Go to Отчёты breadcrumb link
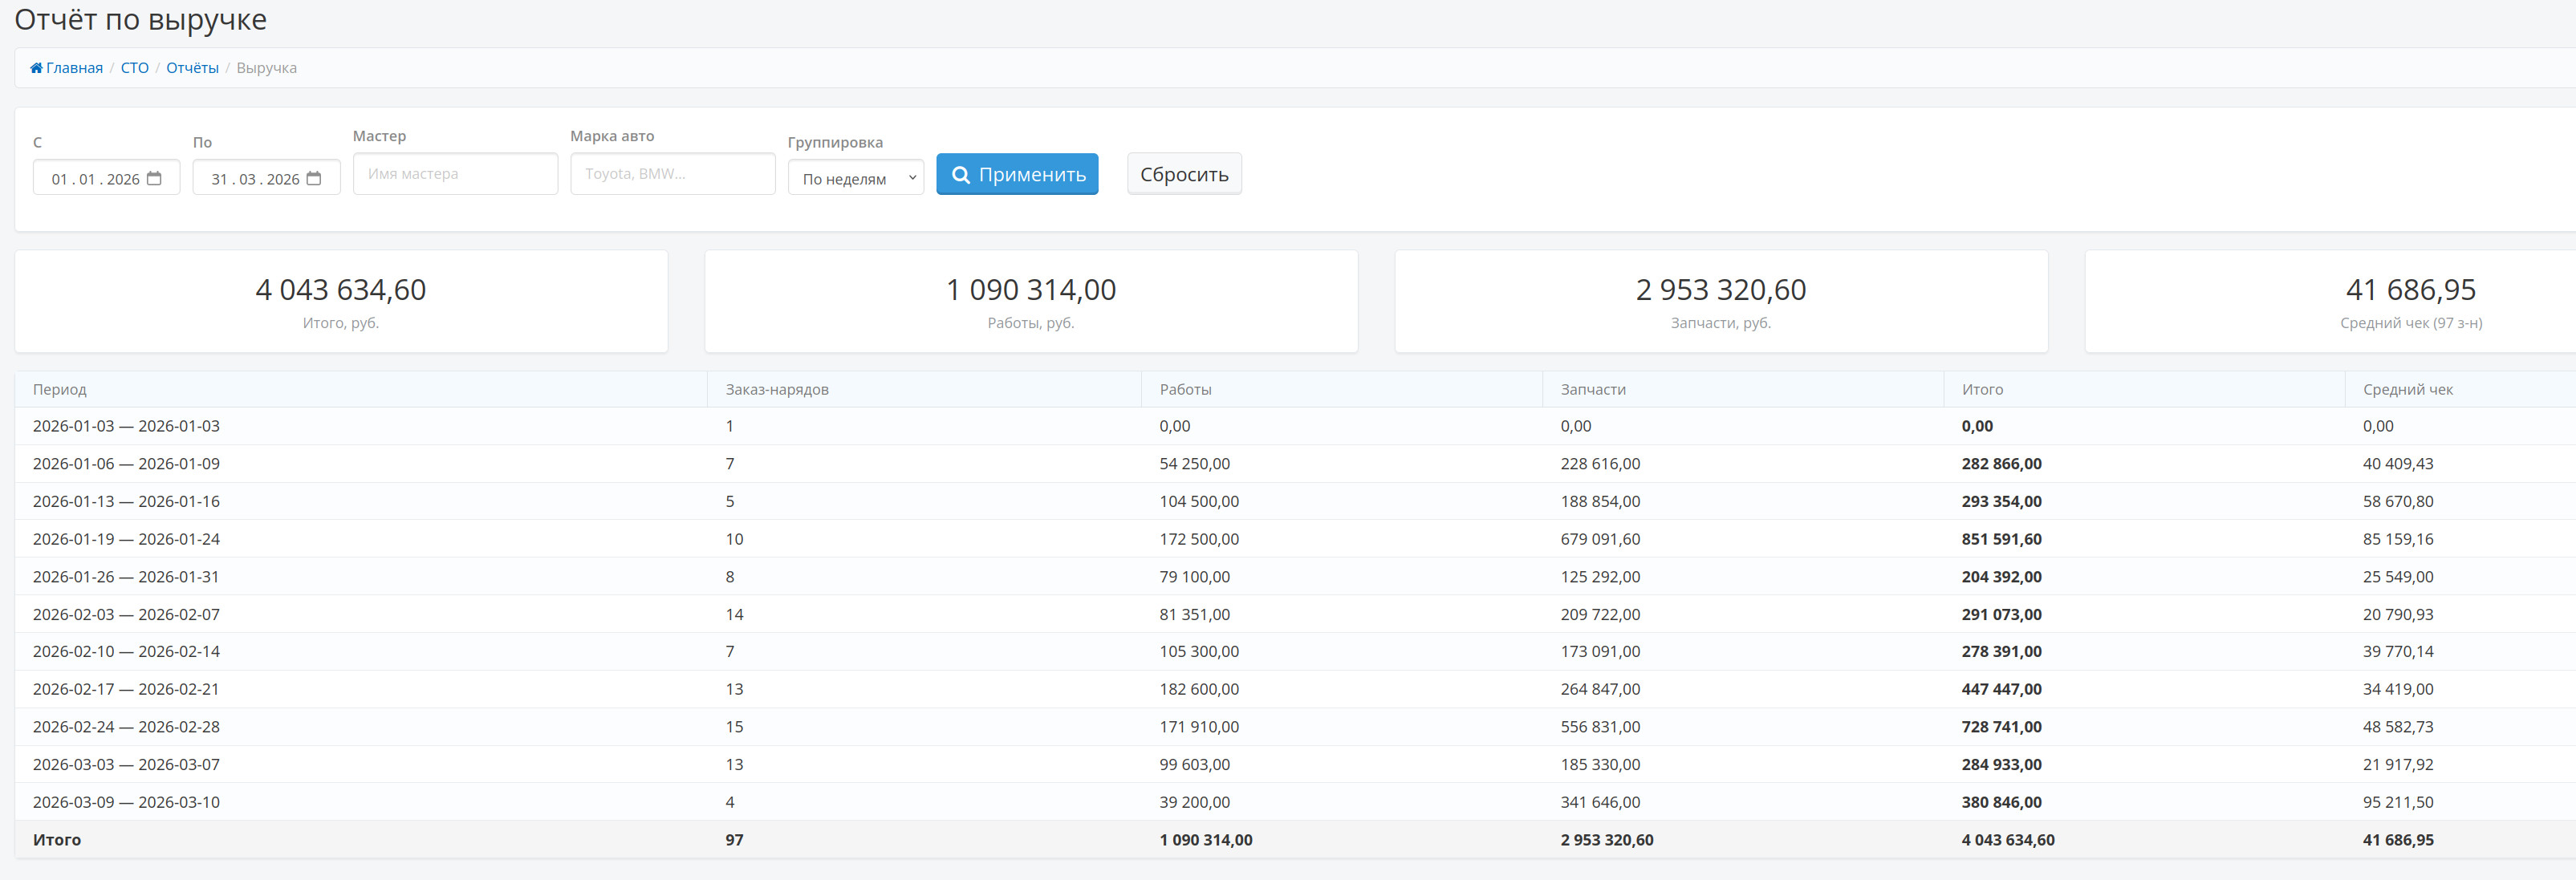Viewport: 2576px width, 880px height. tap(192, 68)
